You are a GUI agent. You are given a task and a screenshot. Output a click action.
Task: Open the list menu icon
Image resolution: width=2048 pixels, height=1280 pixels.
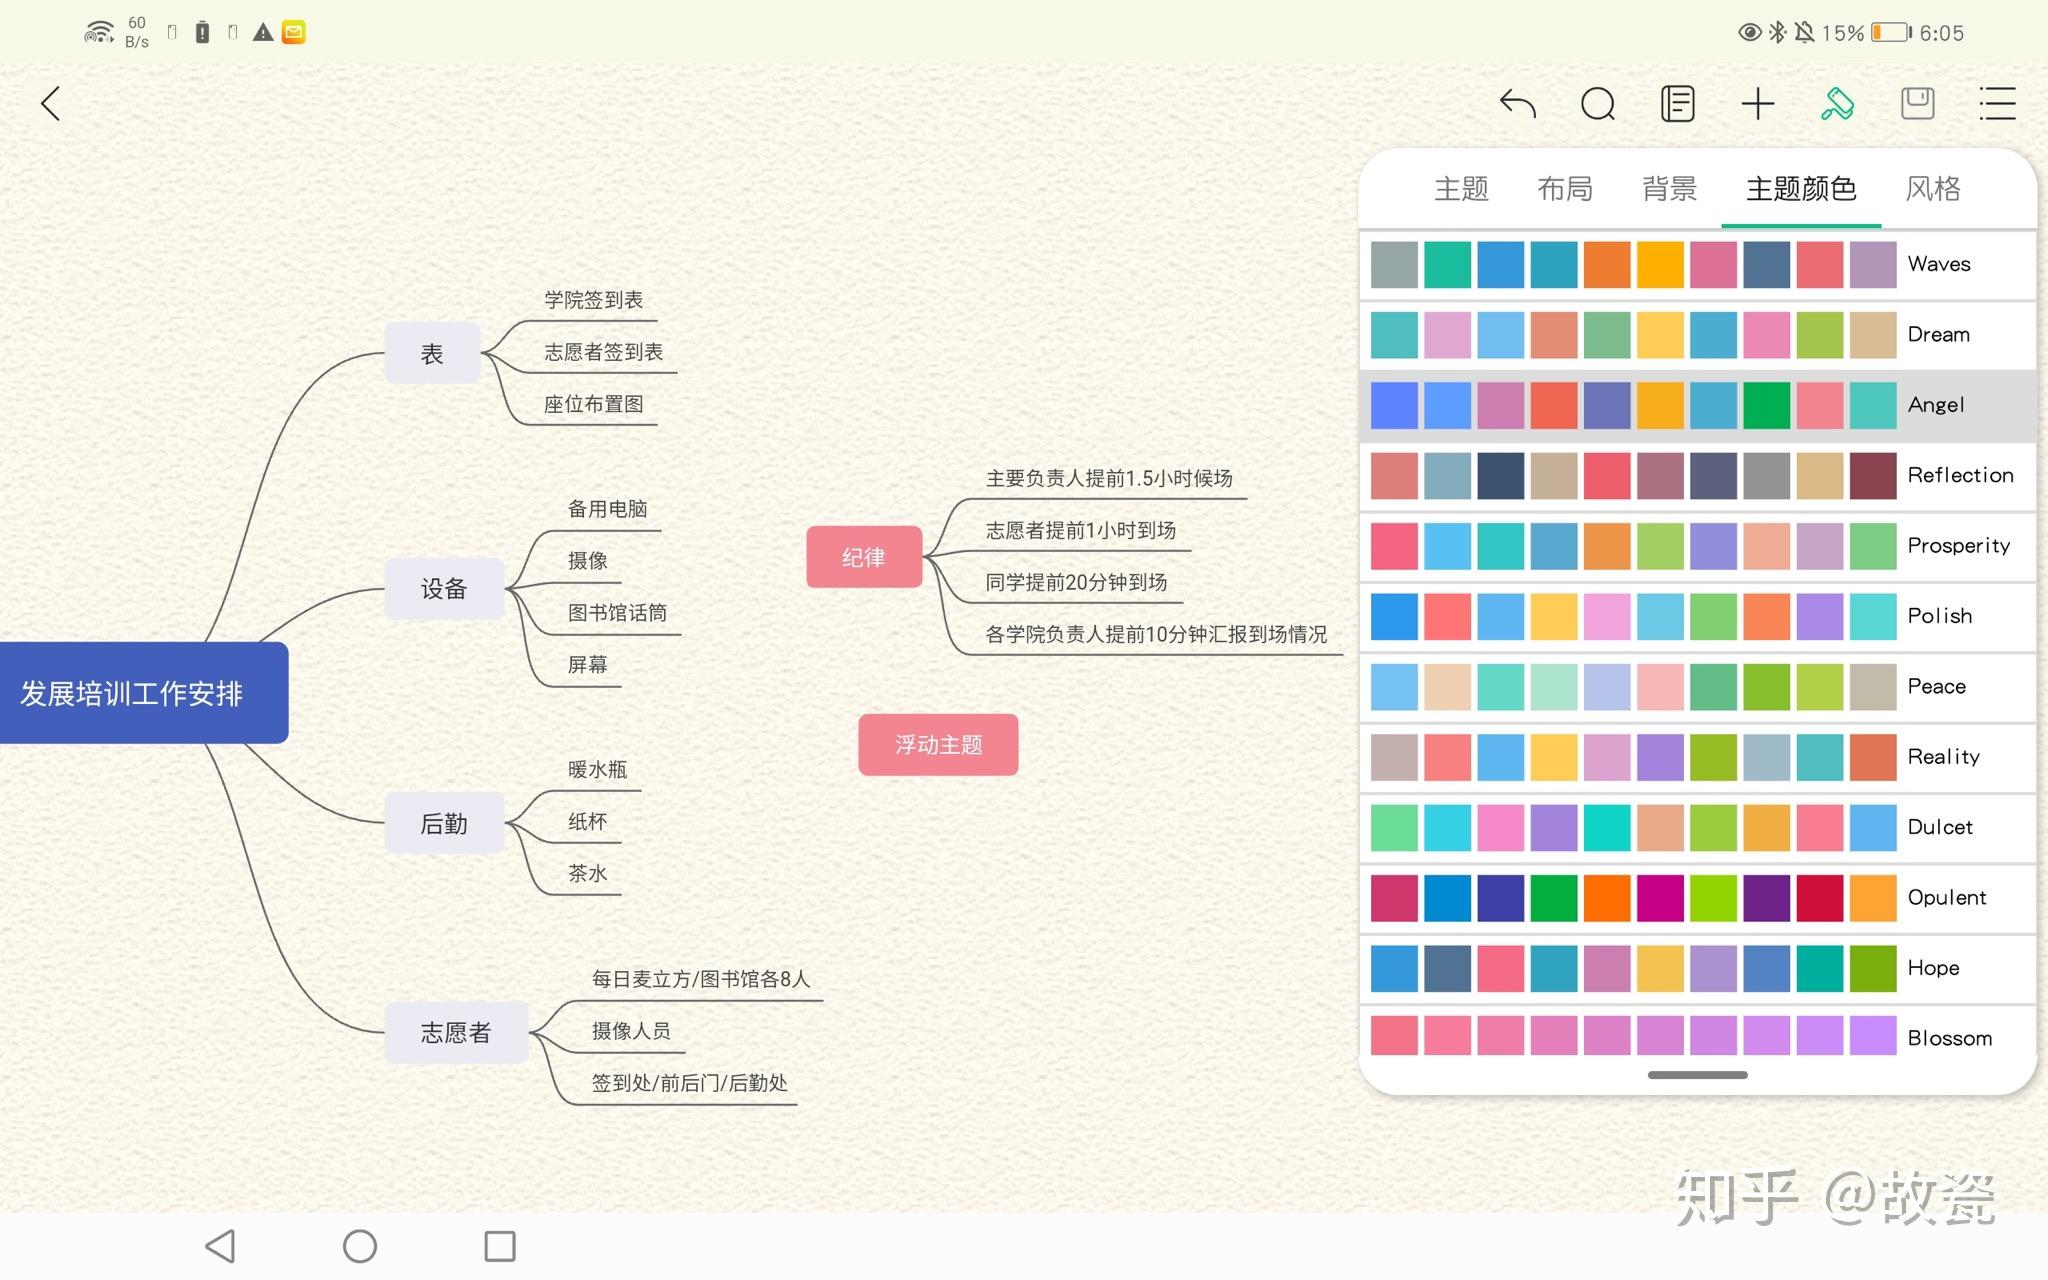(x=1997, y=103)
